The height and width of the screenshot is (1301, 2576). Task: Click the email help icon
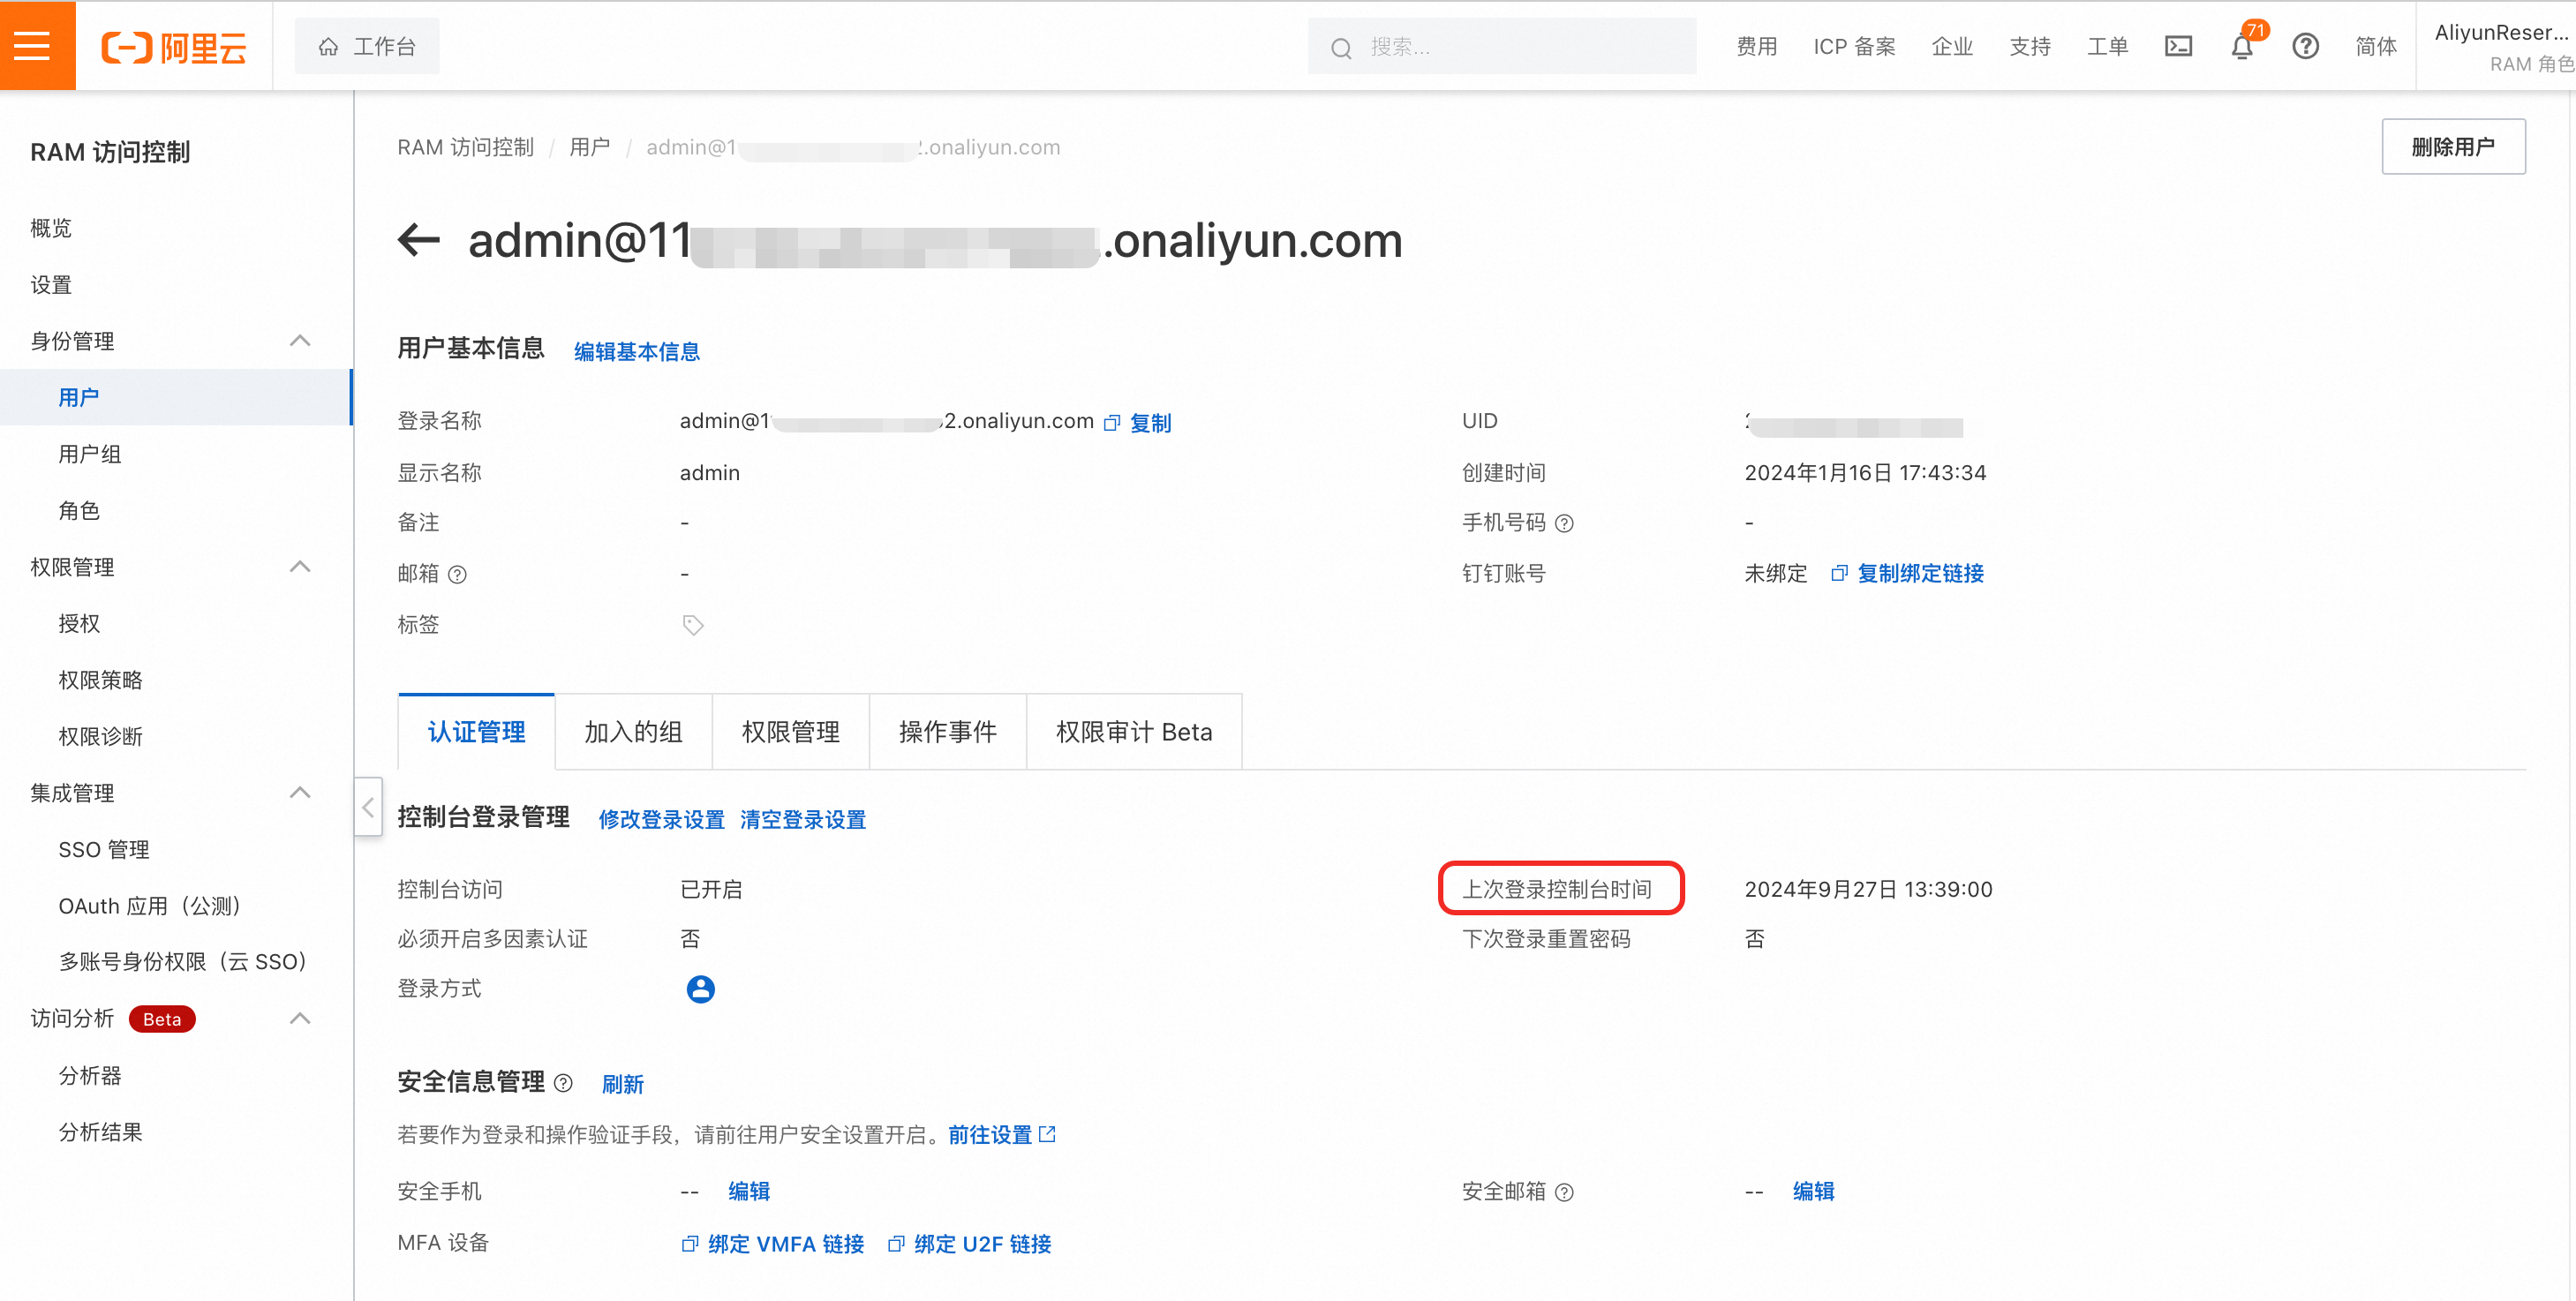pyautogui.click(x=457, y=574)
